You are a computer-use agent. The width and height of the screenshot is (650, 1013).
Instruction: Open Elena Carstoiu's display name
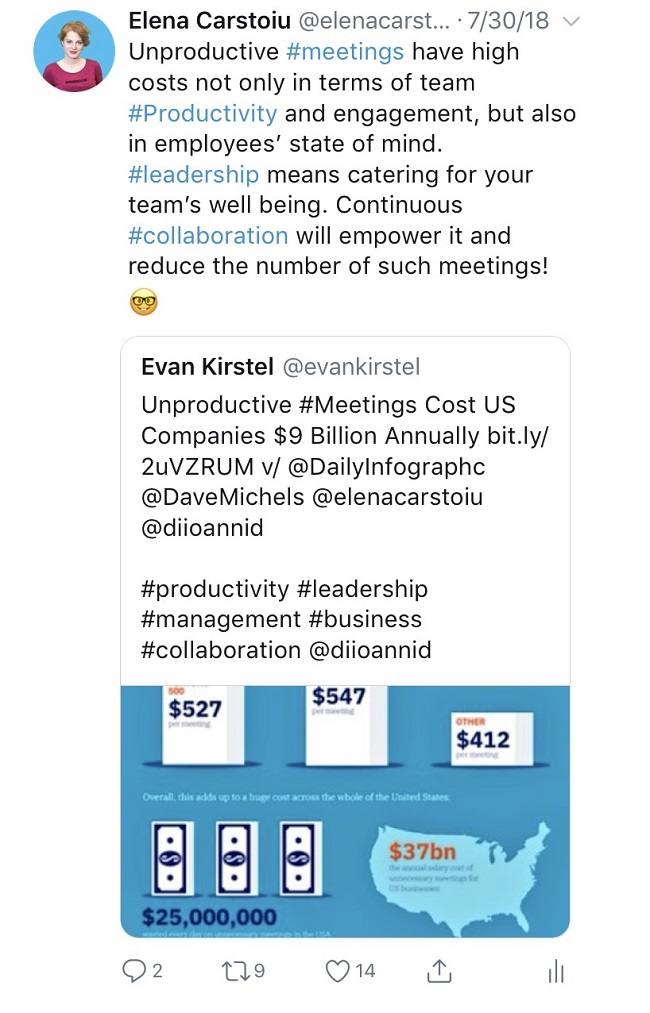click(x=210, y=20)
